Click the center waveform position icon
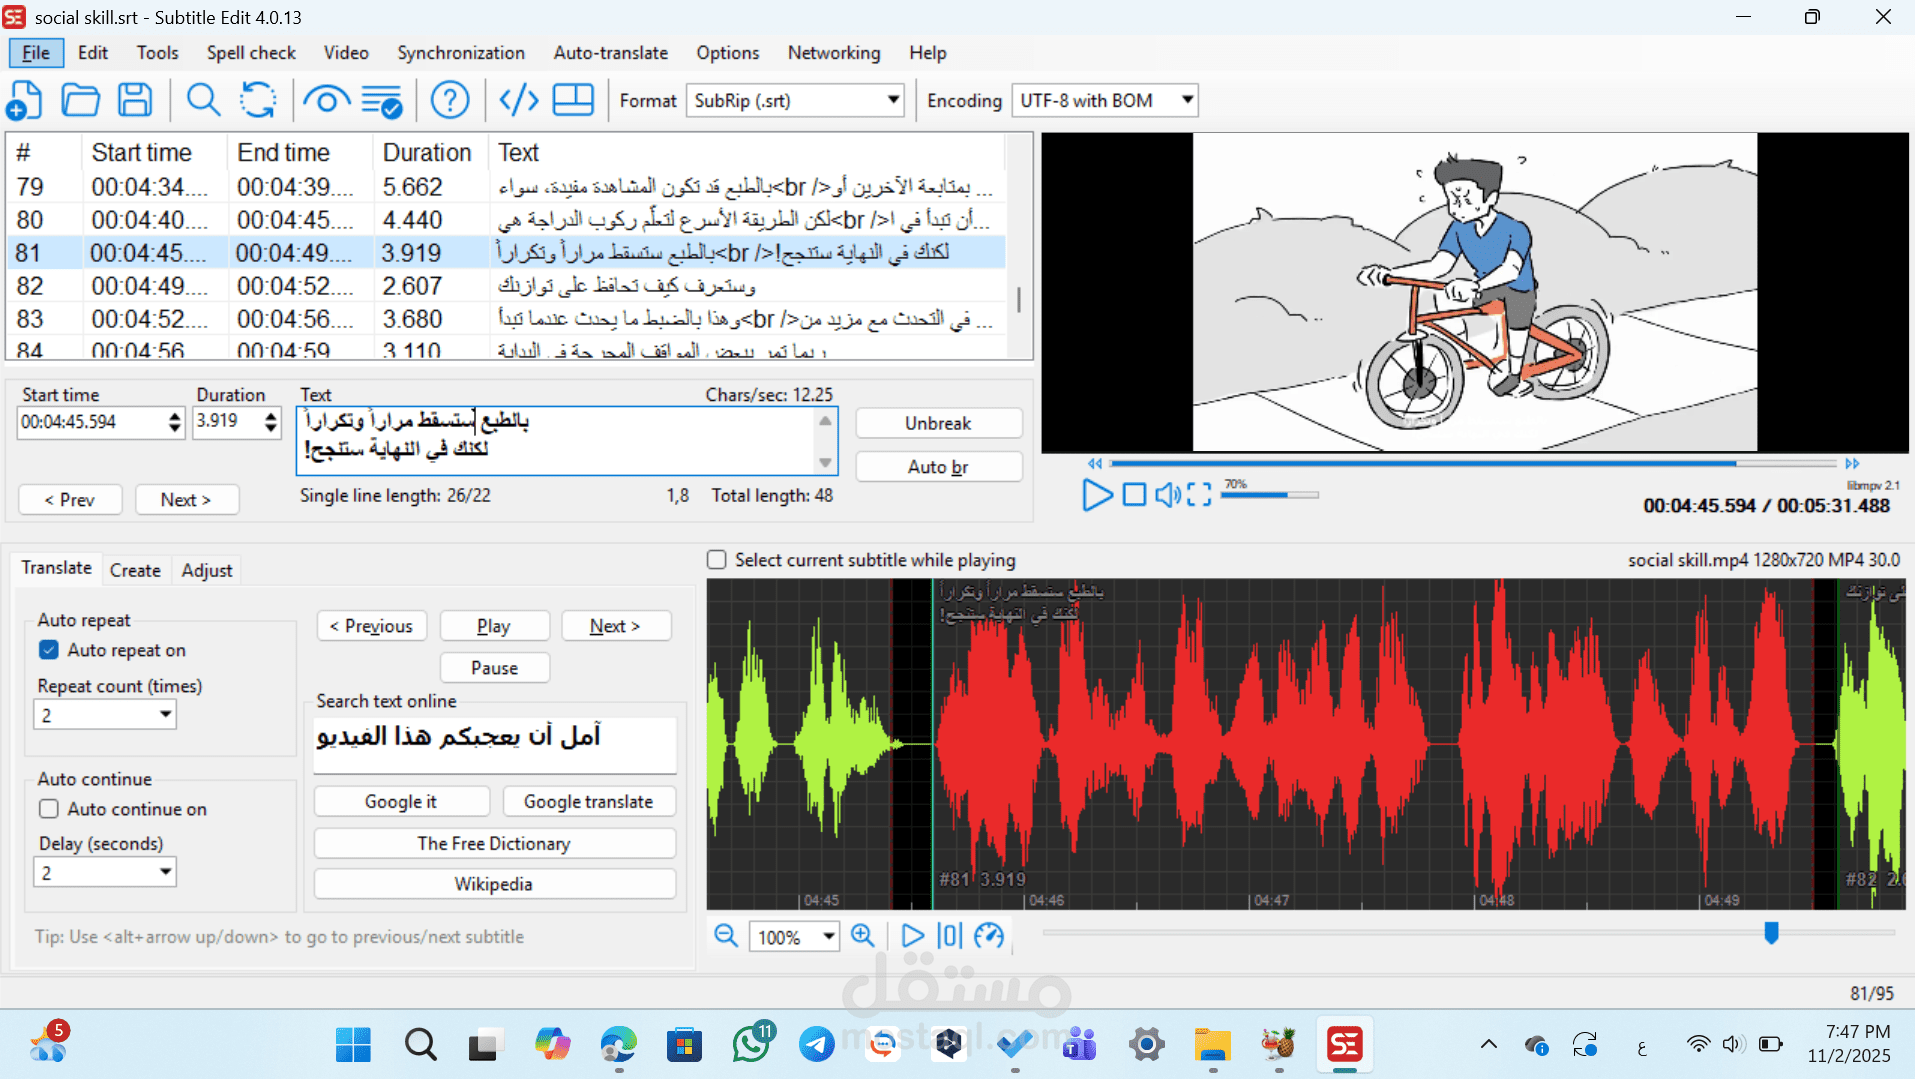 950,936
